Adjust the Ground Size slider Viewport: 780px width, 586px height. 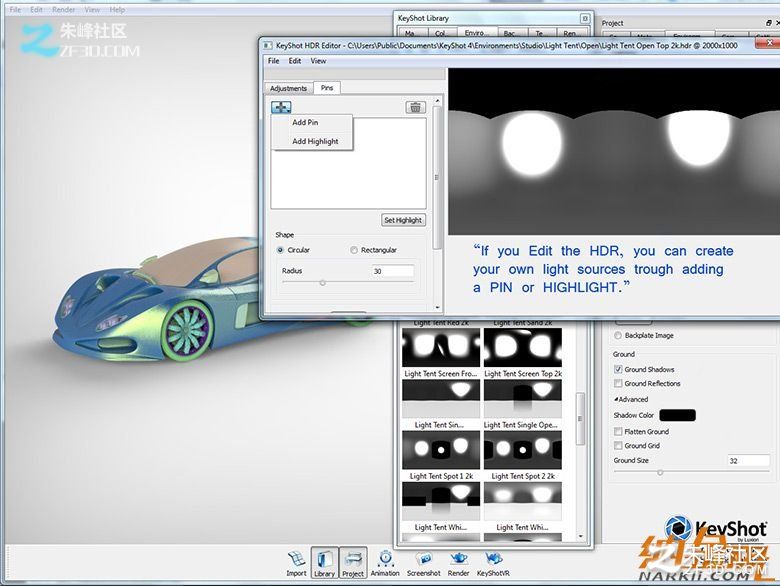pos(660,473)
